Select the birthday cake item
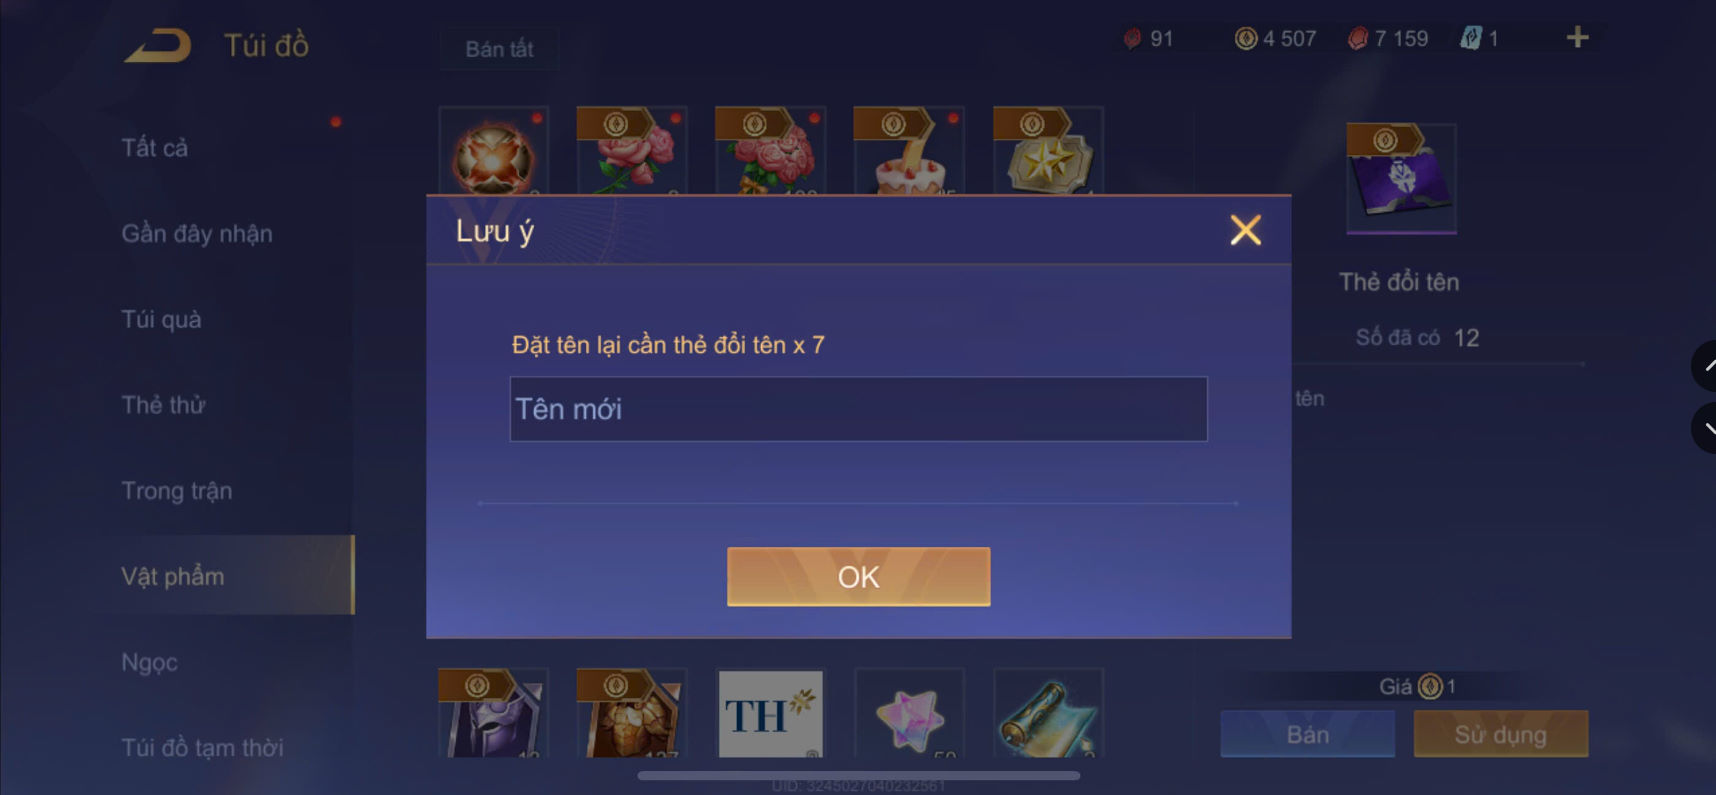This screenshot has width=1716, height=795. tap(909, 150)
